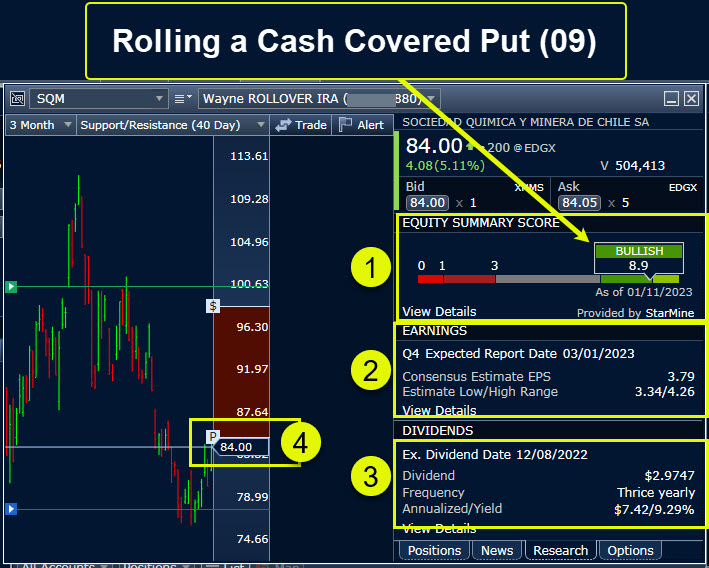This screenshot has width=709, height=568.
Task: Click the green resistance marker arrow on the chart
Action: [11, 287]
